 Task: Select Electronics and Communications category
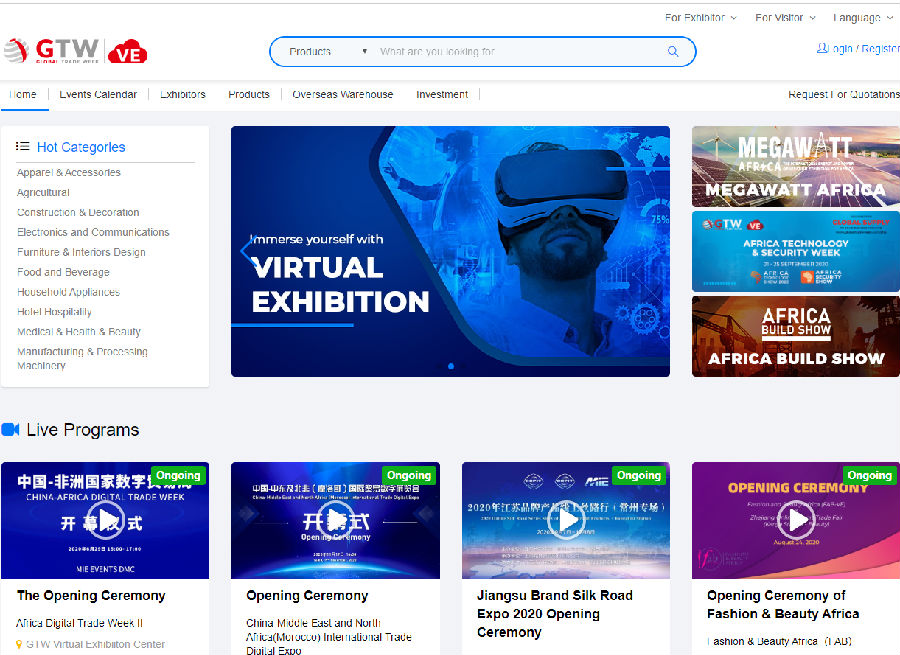[93, 232]
